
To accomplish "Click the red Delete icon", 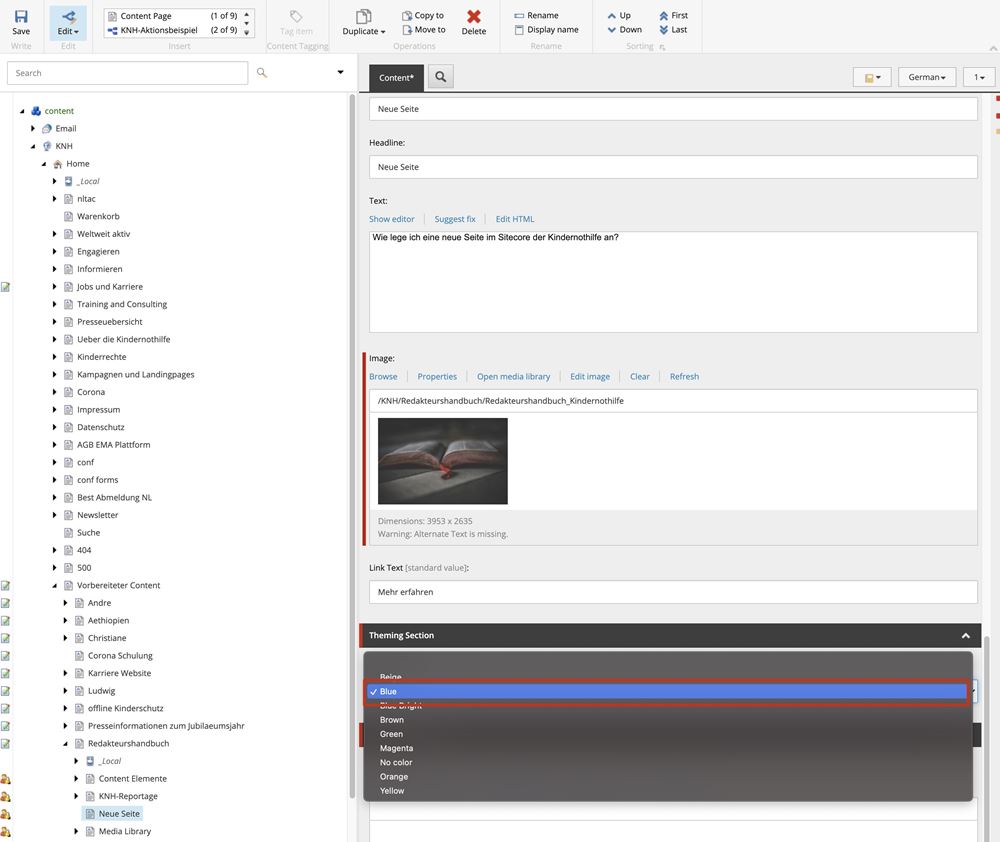I will [474, 17].
